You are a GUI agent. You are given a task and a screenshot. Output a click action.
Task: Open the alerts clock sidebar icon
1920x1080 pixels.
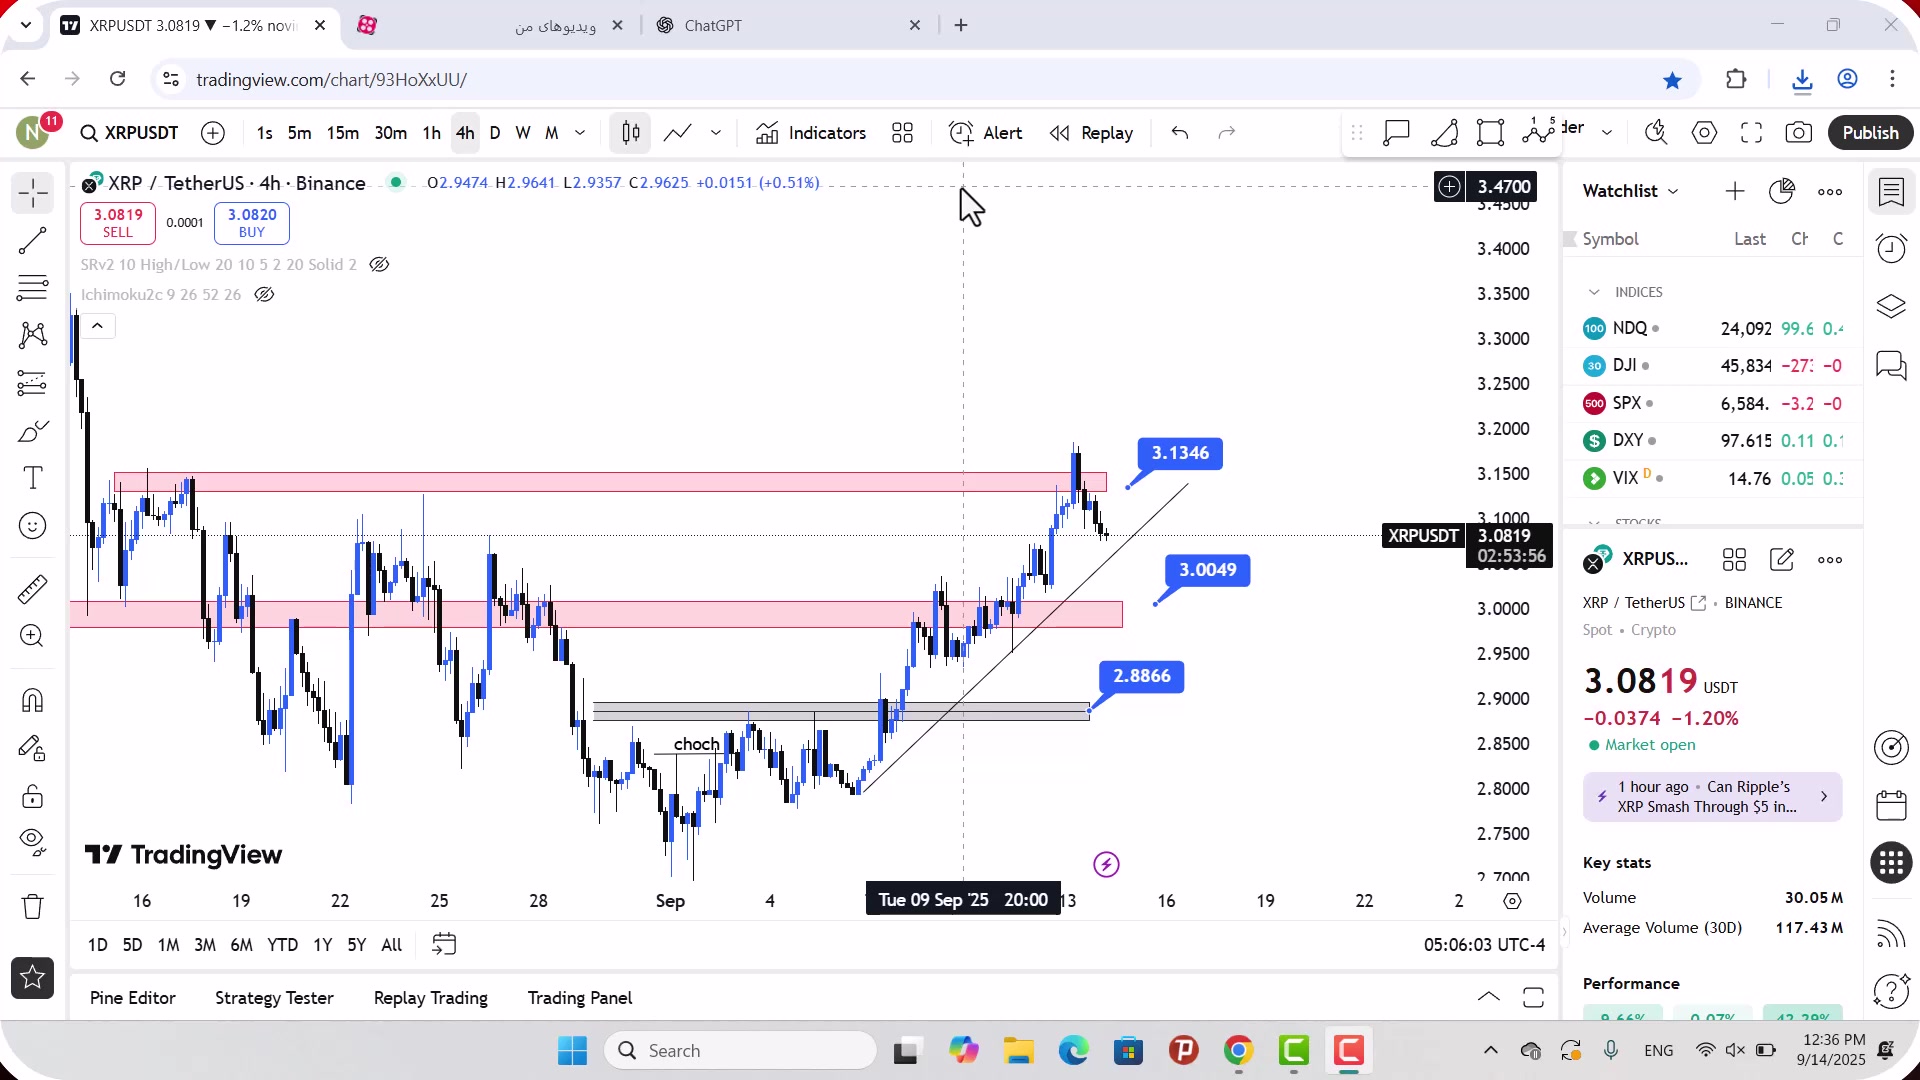tap(1891, 248)
